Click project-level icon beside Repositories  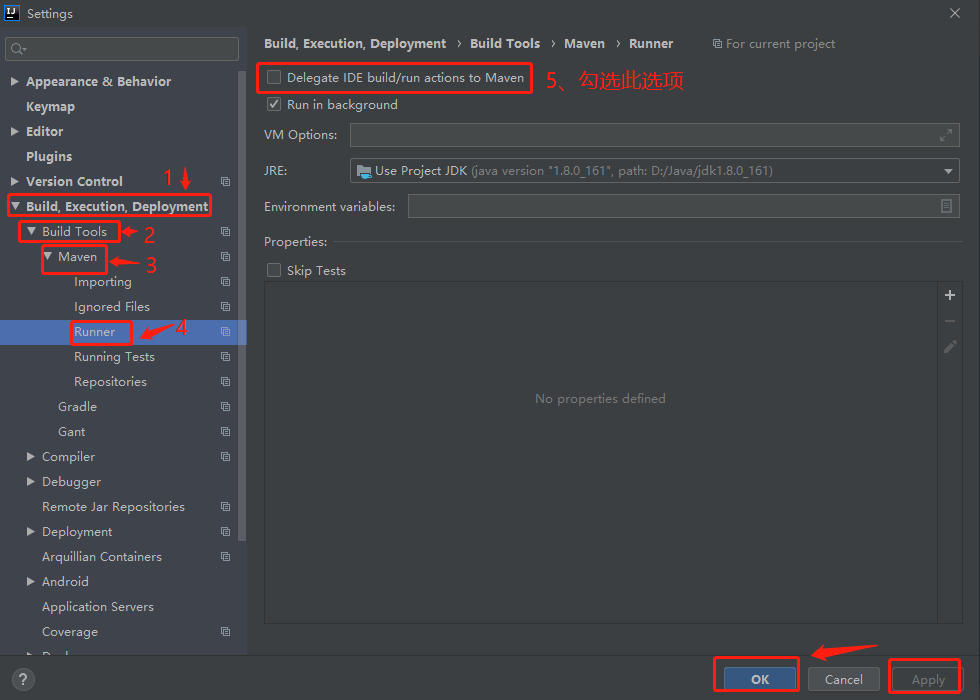(226, 381)
